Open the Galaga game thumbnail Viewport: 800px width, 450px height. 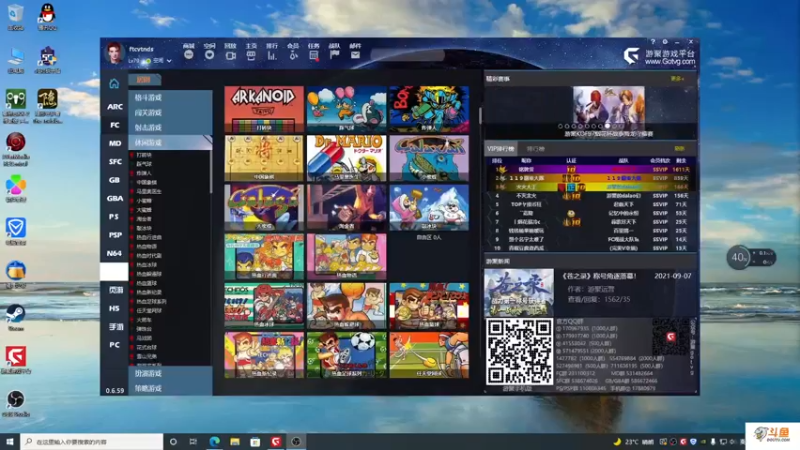tap(264, 208)
